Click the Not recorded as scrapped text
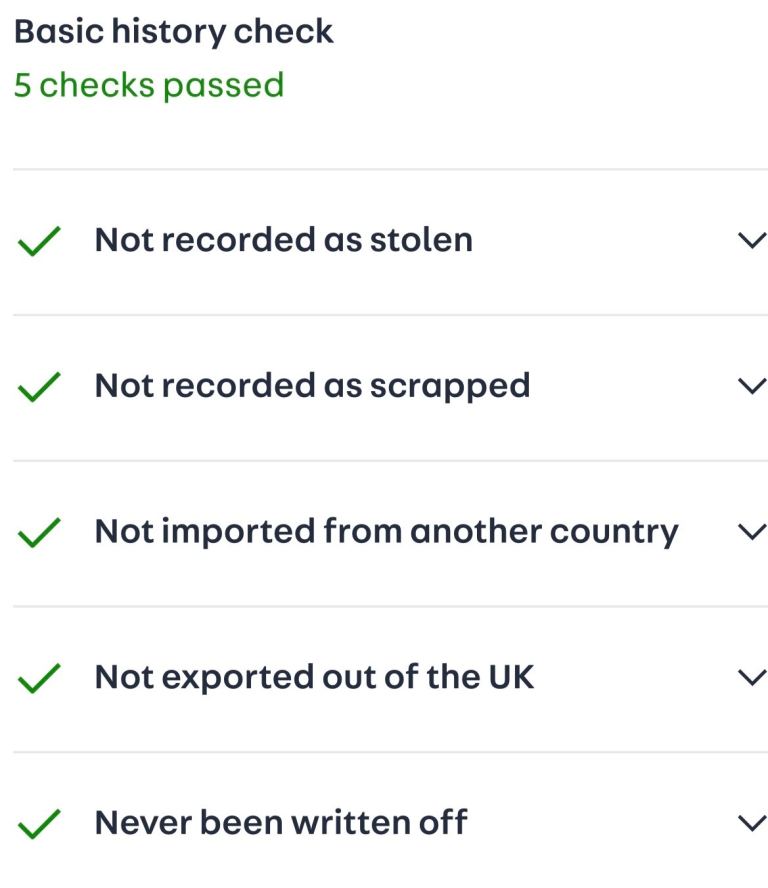768x888 pixels. pos(312,385)
